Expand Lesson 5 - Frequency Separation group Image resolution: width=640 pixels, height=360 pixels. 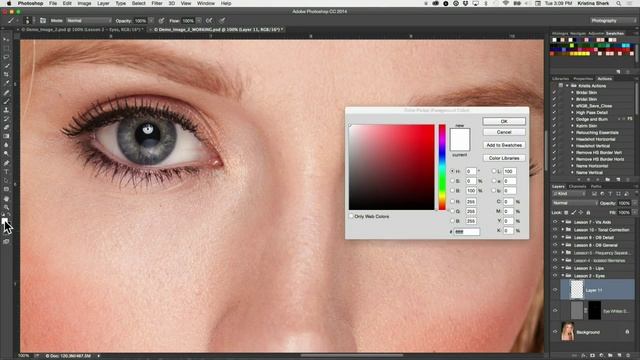[563, 253]
